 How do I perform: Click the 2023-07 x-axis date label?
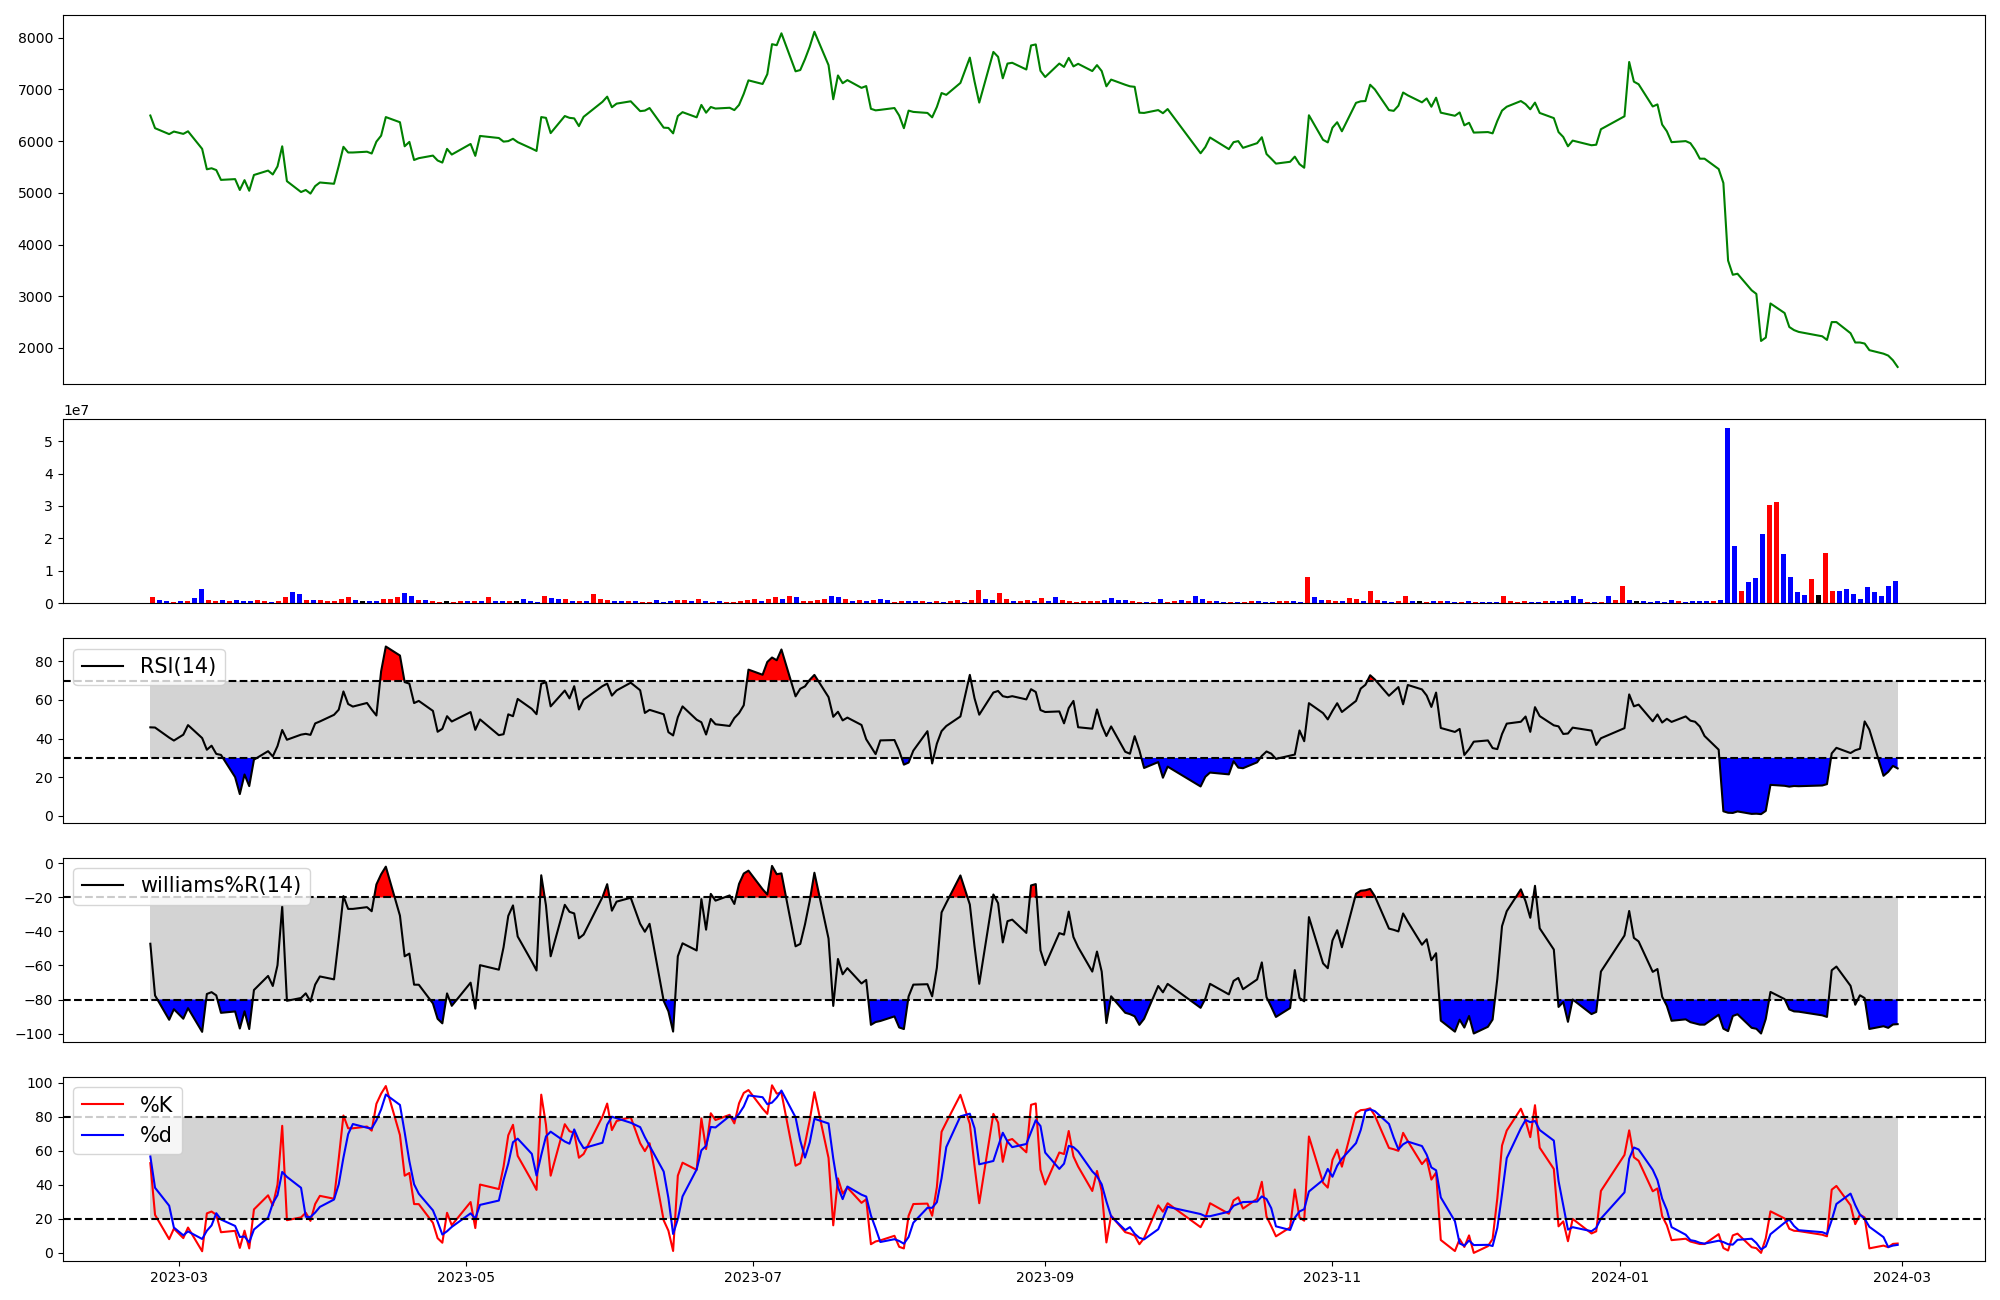[x=752, y=1276]
